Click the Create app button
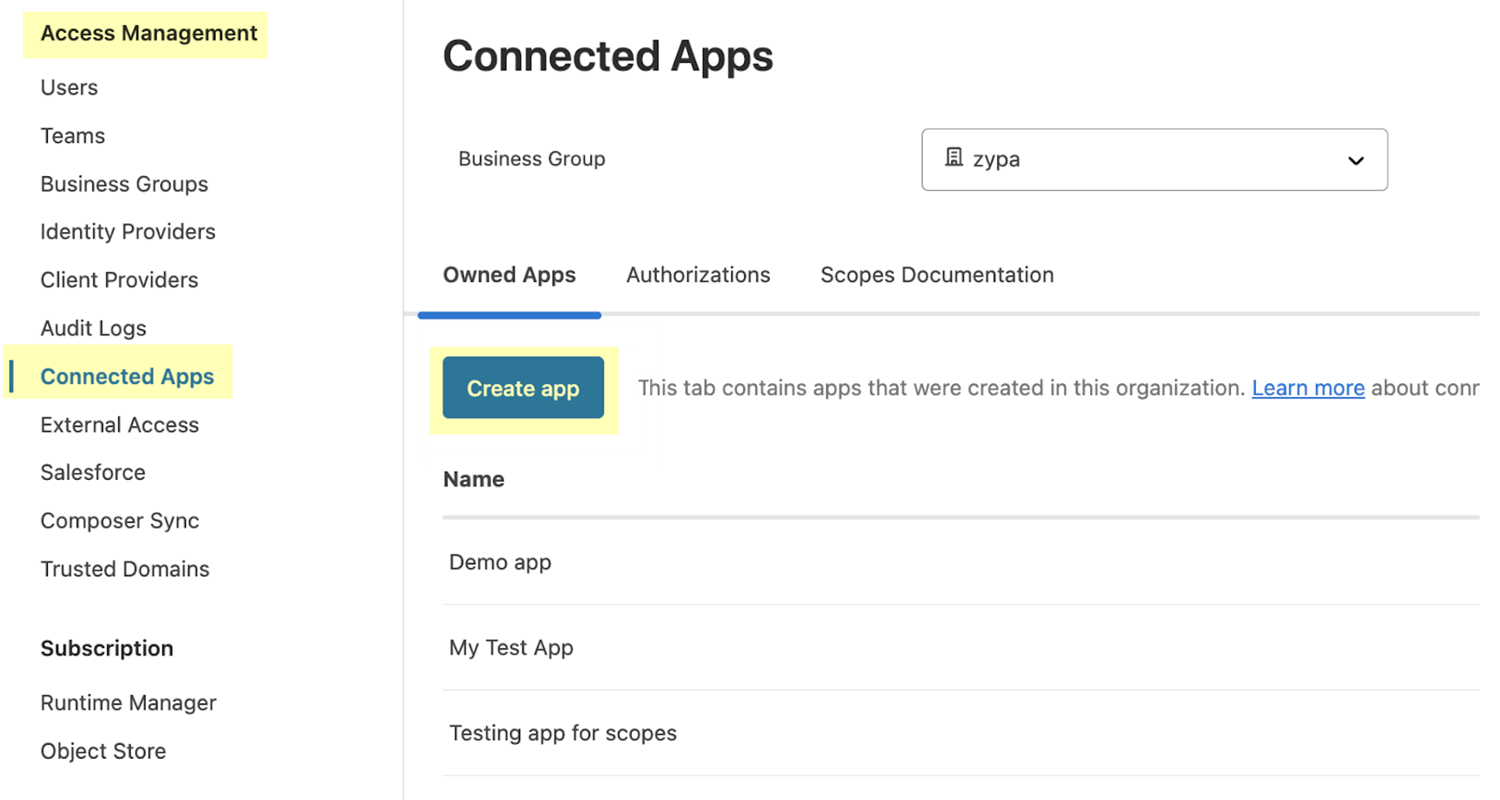This screenshot has height=800, width=1500. [523, 388]
